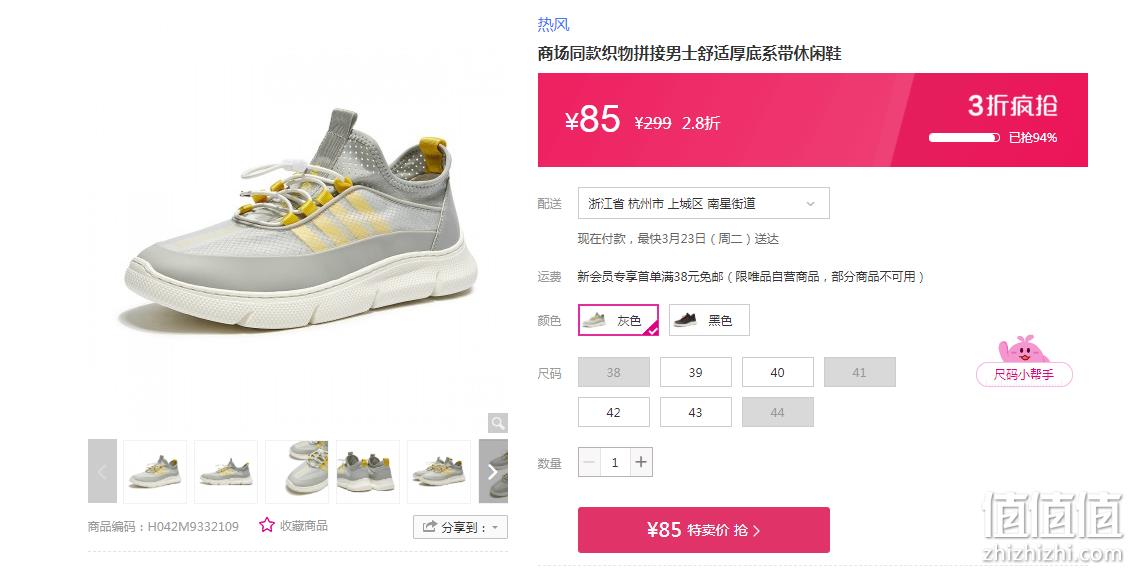The width and height of the screenshot is (1132, 571).
Task: Click the ¥85 特卖价 抢 buy button
Action: pos(704,530)
